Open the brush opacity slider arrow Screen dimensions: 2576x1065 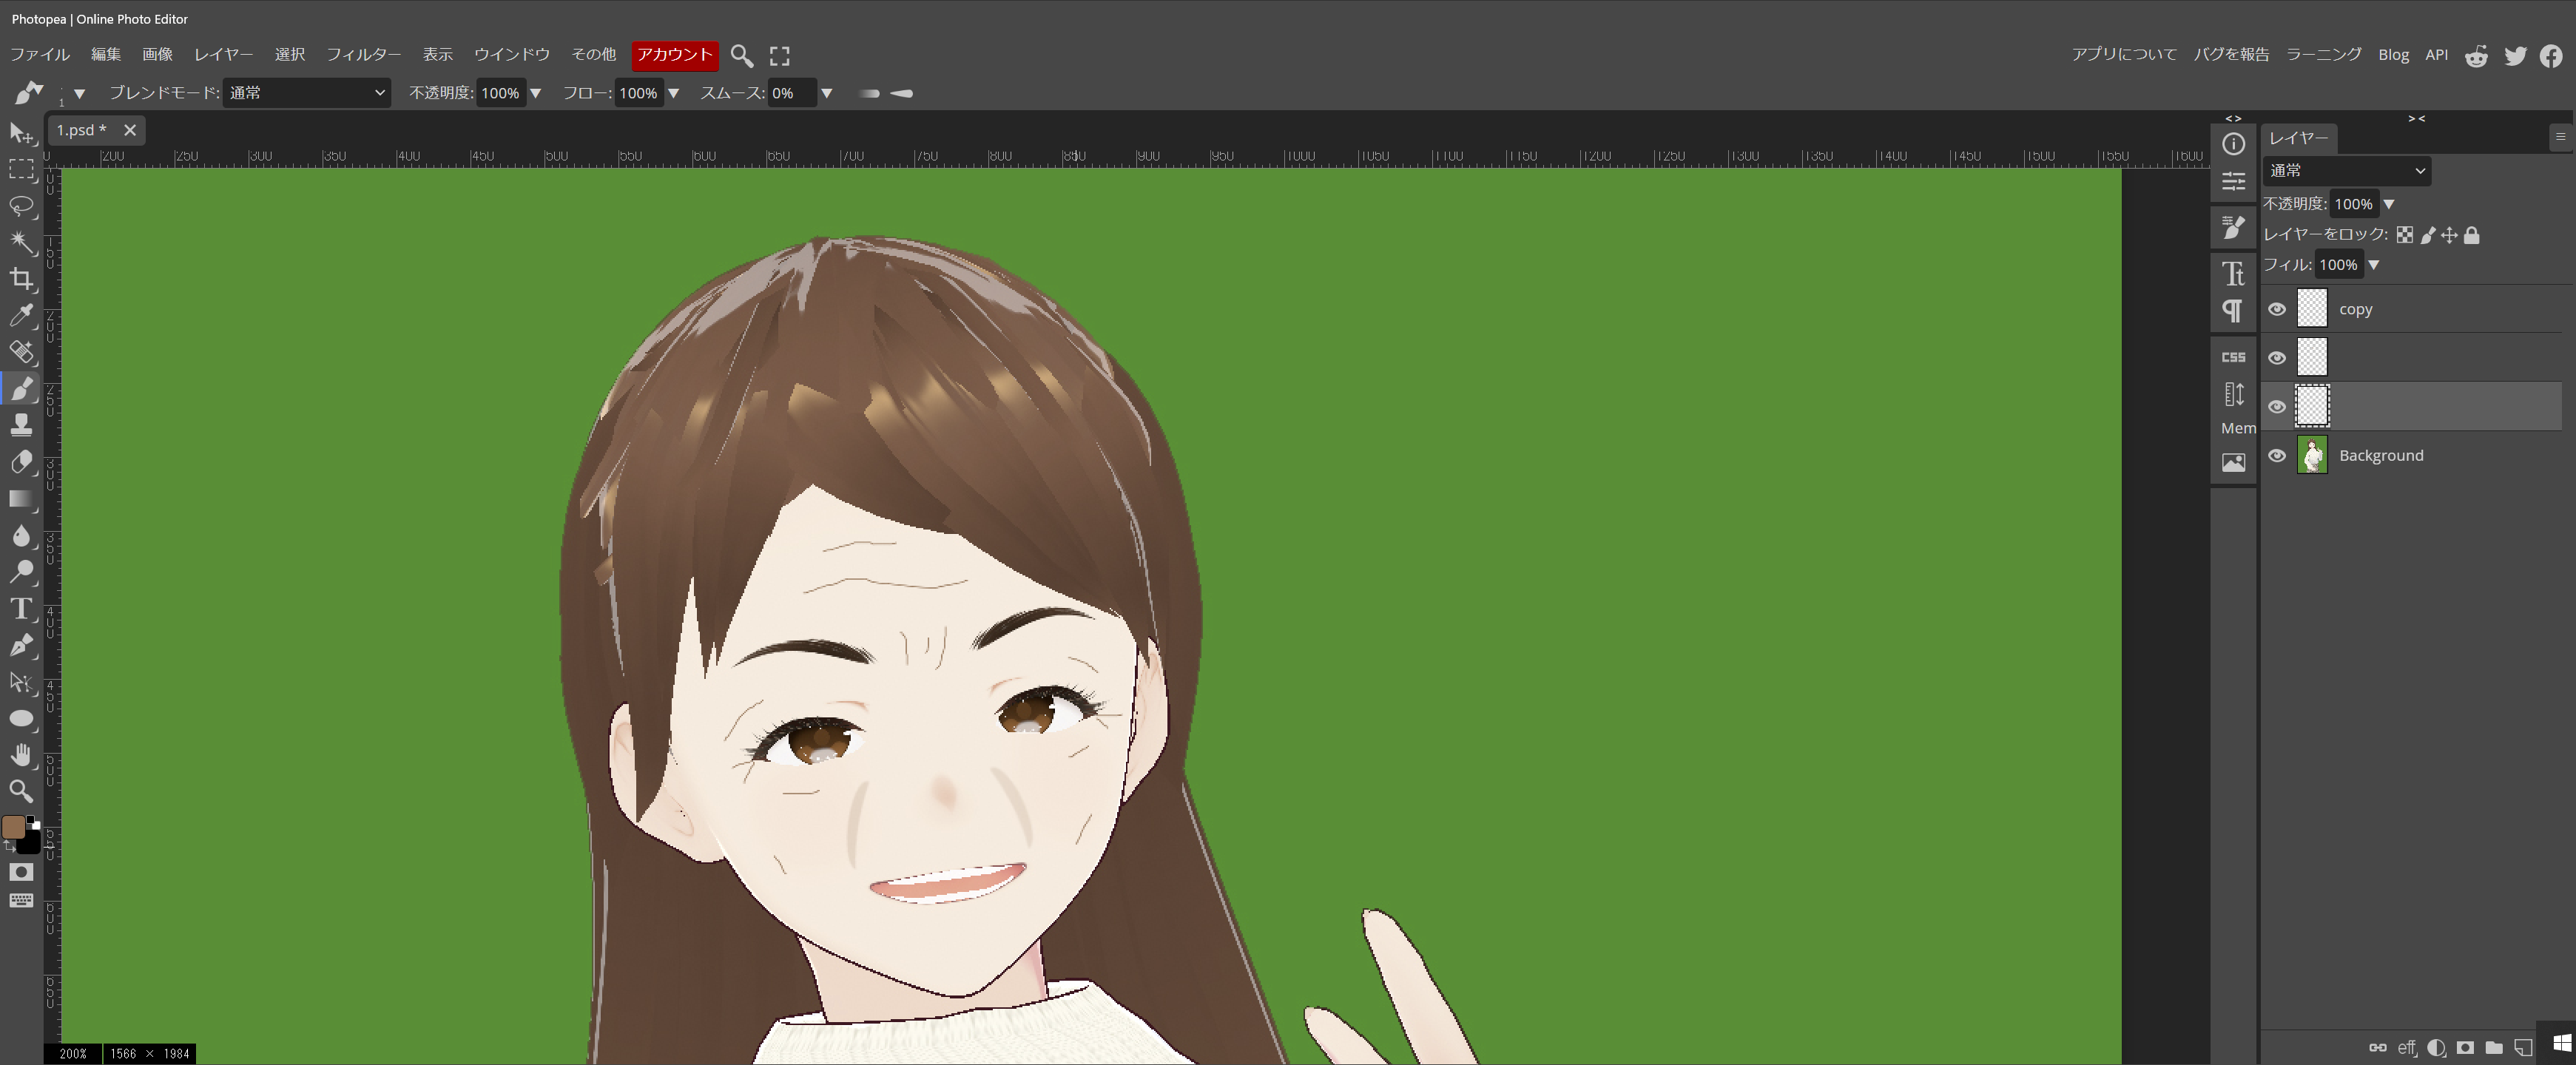point(536,93)
